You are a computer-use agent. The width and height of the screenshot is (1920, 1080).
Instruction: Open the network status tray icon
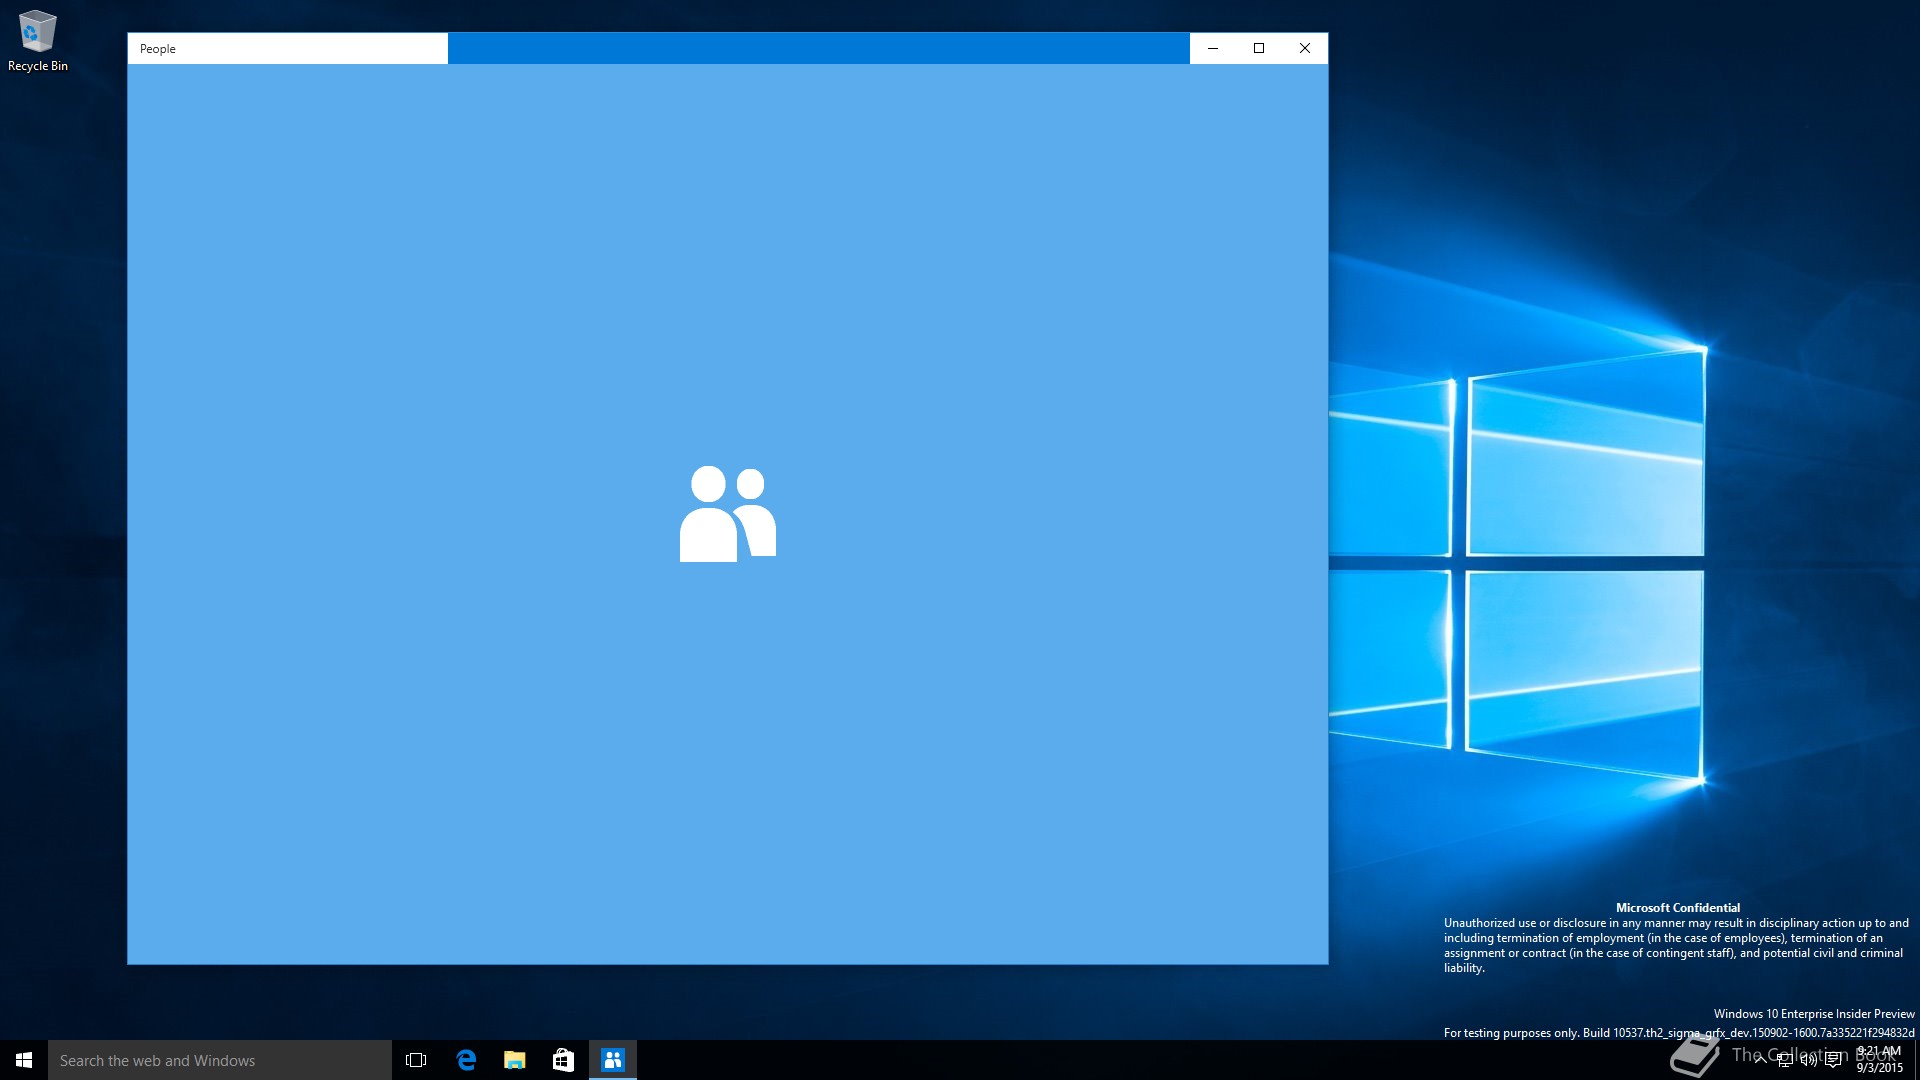click(x=1785, y=1060)
